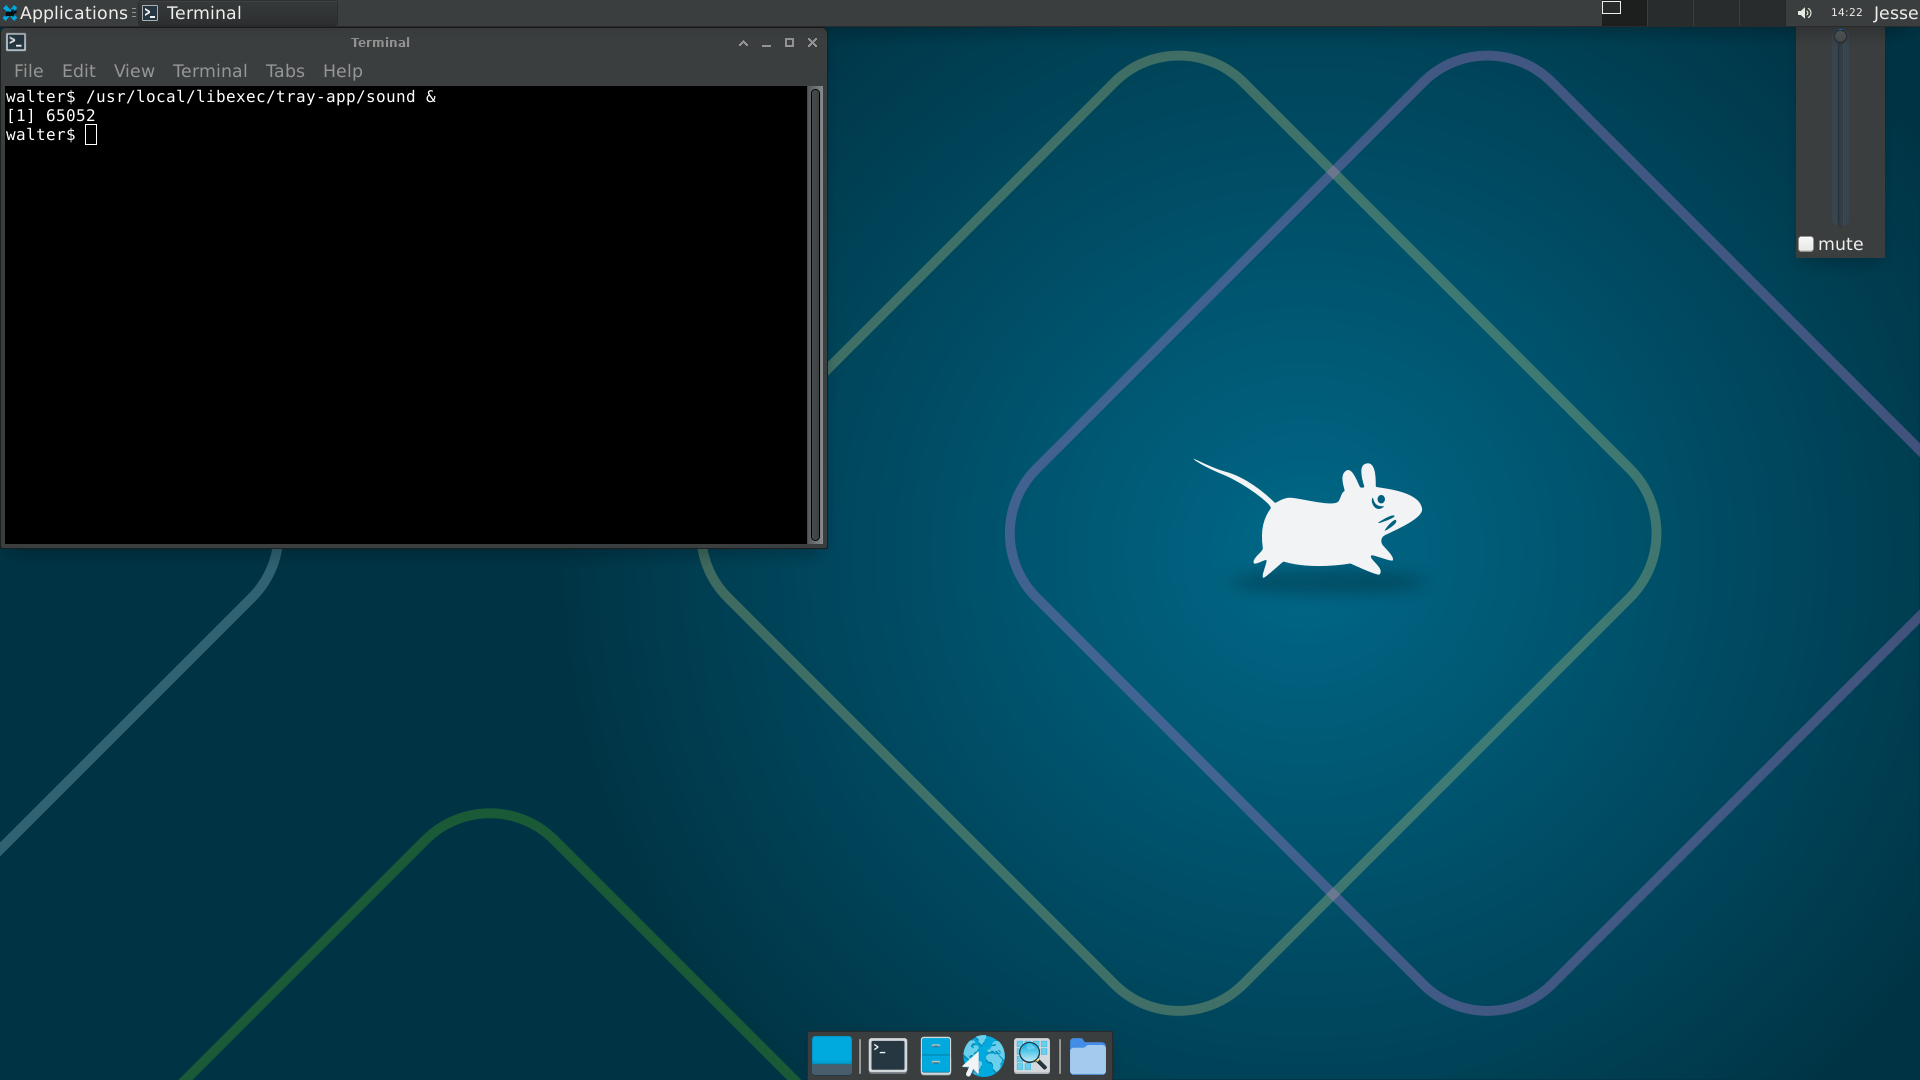
Task: Open the File menu in Terminal
Action: pyautogui.click(x=28, y=71)
